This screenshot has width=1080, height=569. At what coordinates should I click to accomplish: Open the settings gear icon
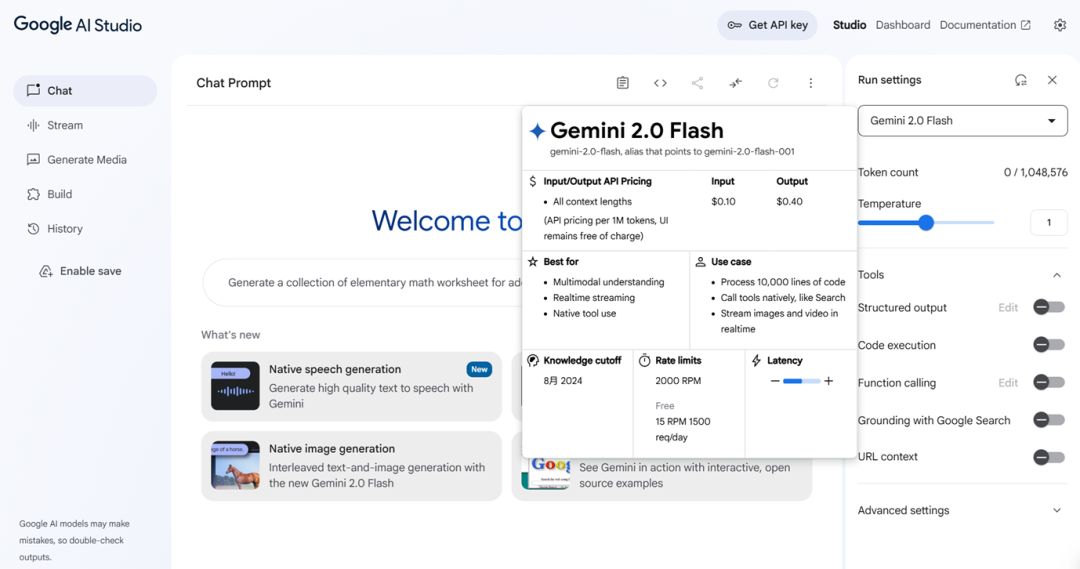point(1060,25)
